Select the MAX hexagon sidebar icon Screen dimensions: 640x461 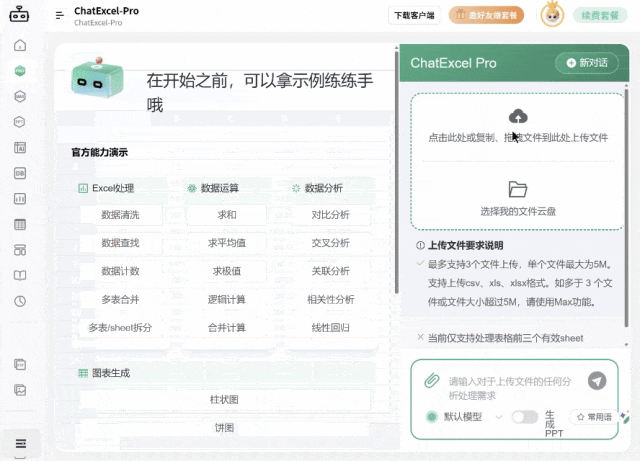tap(20, 96)
